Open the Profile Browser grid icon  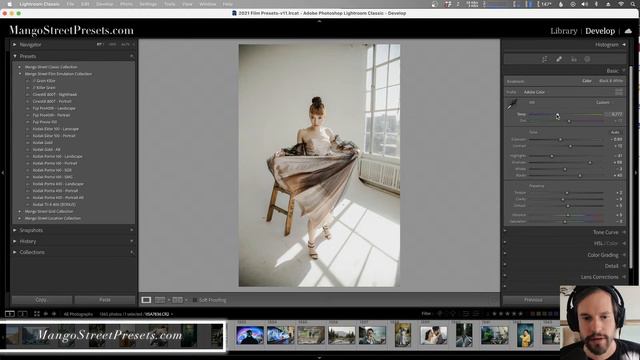[619, 92]
